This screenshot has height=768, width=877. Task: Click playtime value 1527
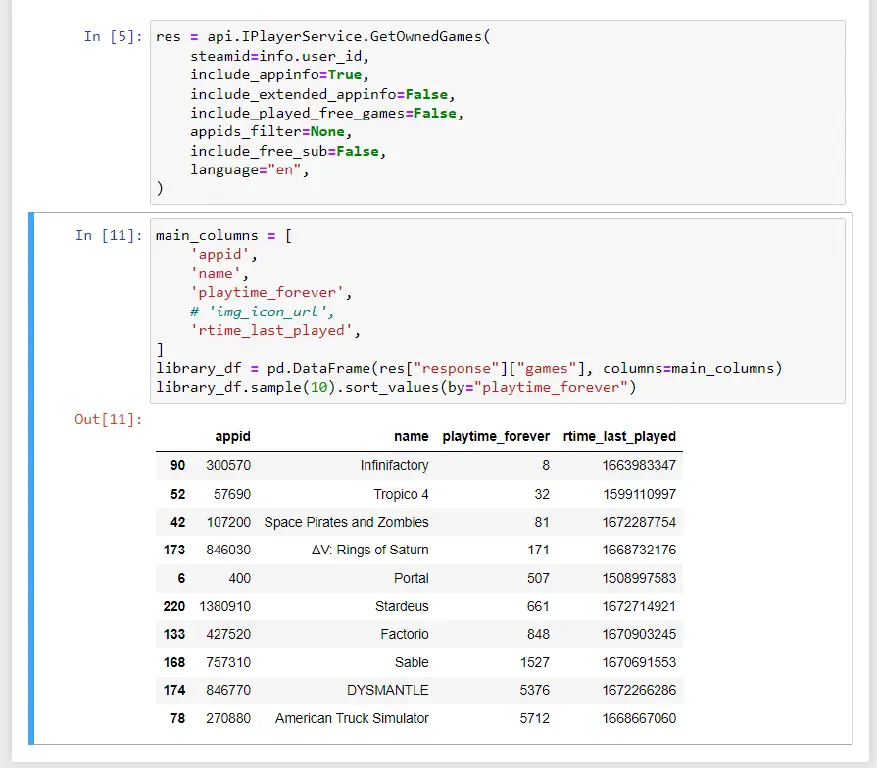[x=535, y=662]
